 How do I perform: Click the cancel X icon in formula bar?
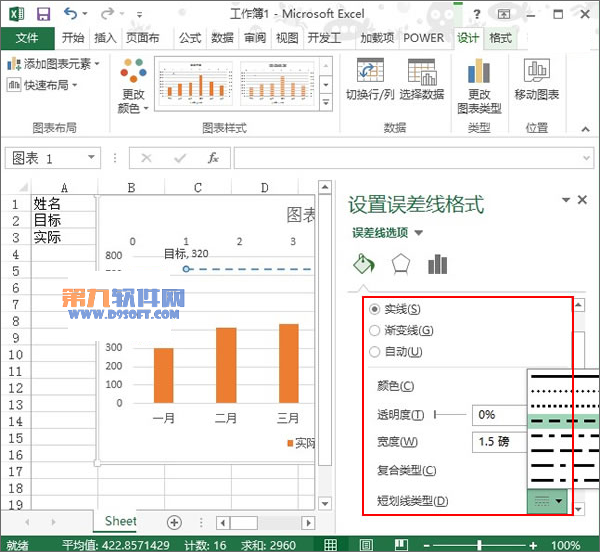[x=146, y=158]
